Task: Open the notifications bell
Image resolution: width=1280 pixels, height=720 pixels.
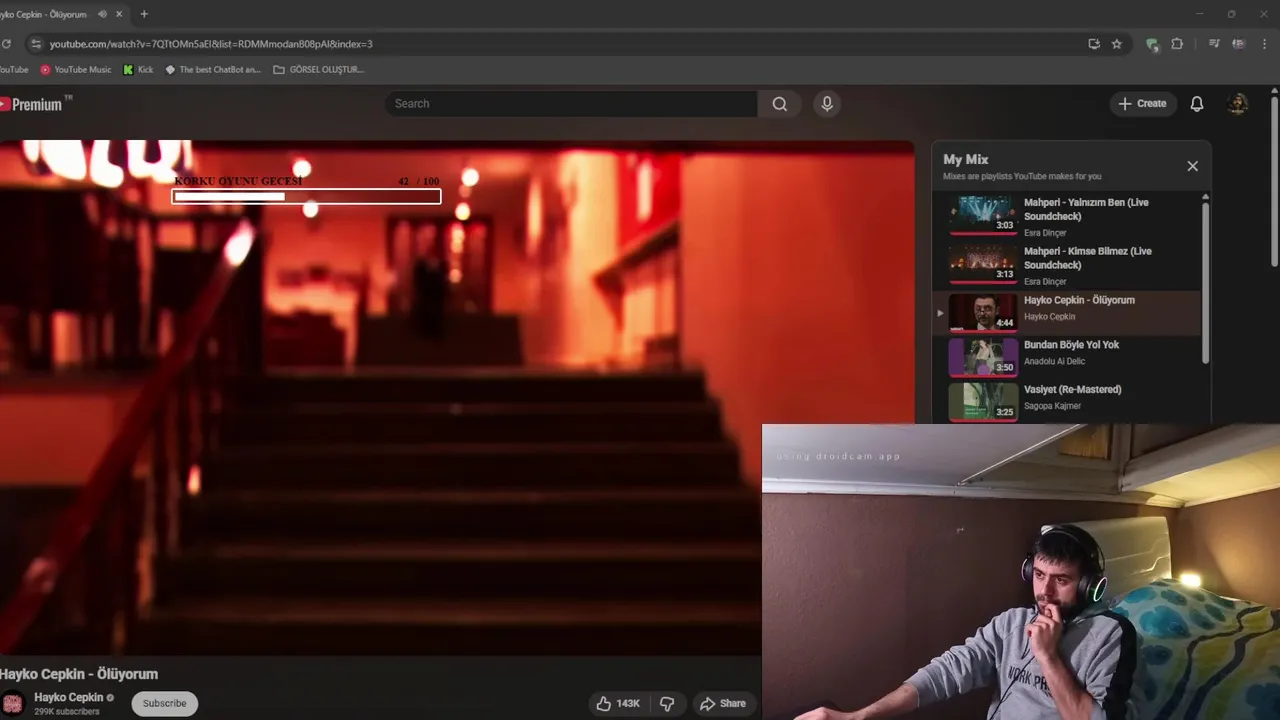Action: click(1197, 104)
